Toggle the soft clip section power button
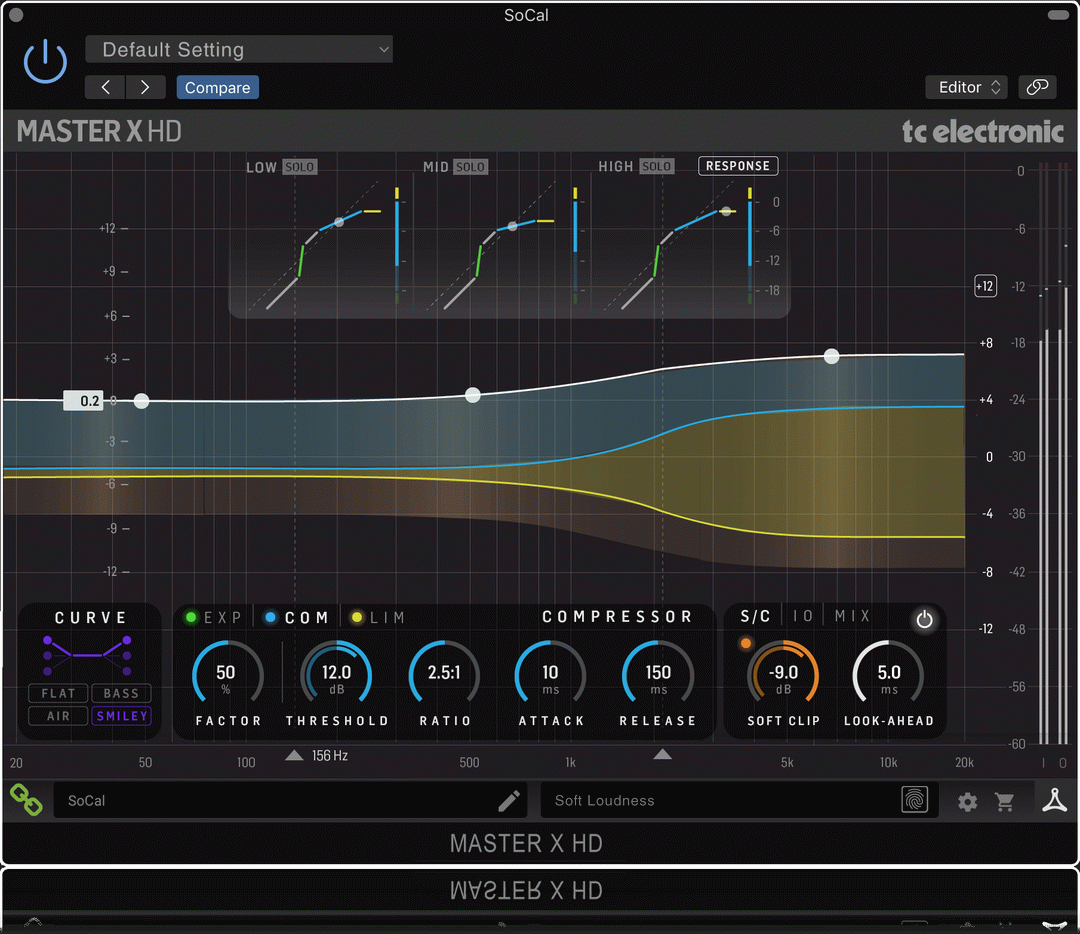The image size is (1080, 934). tap(924, 620)
